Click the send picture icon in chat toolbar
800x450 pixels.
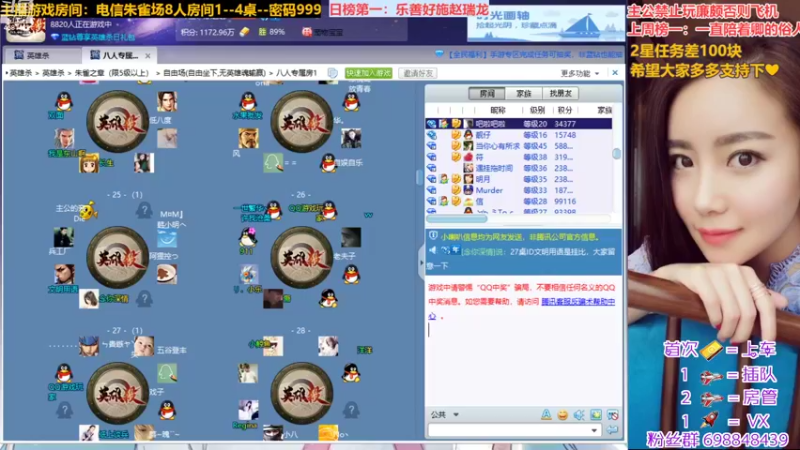tap(595, 415)
